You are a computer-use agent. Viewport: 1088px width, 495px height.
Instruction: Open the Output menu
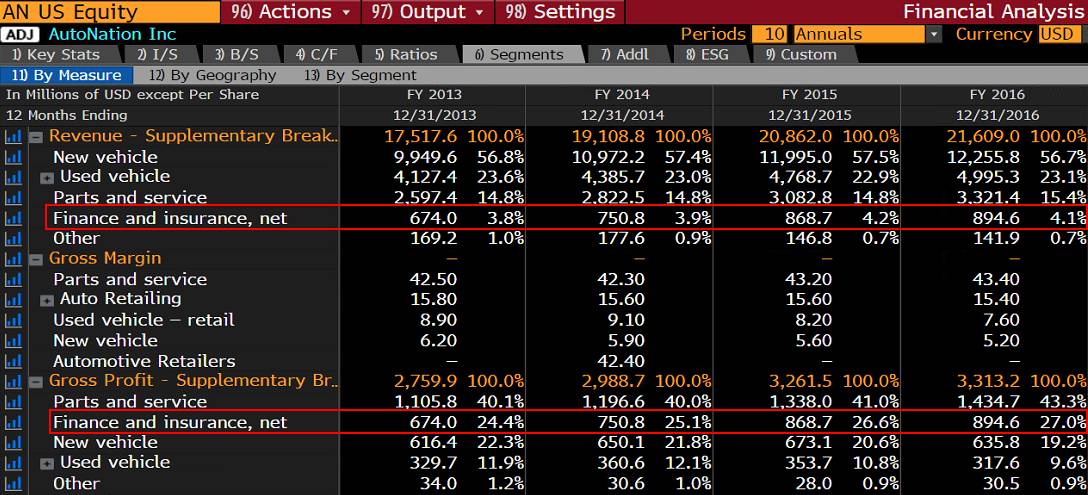pos(427,12)
